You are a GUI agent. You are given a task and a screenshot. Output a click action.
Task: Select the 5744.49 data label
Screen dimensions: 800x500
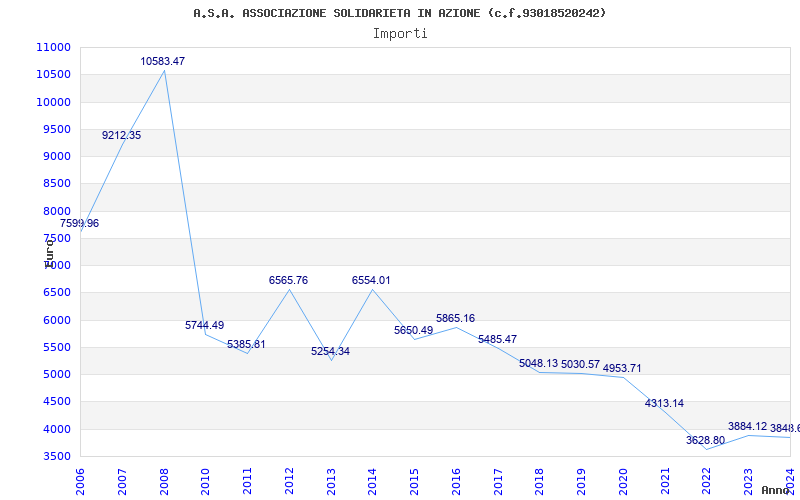(x=205, y=325)
